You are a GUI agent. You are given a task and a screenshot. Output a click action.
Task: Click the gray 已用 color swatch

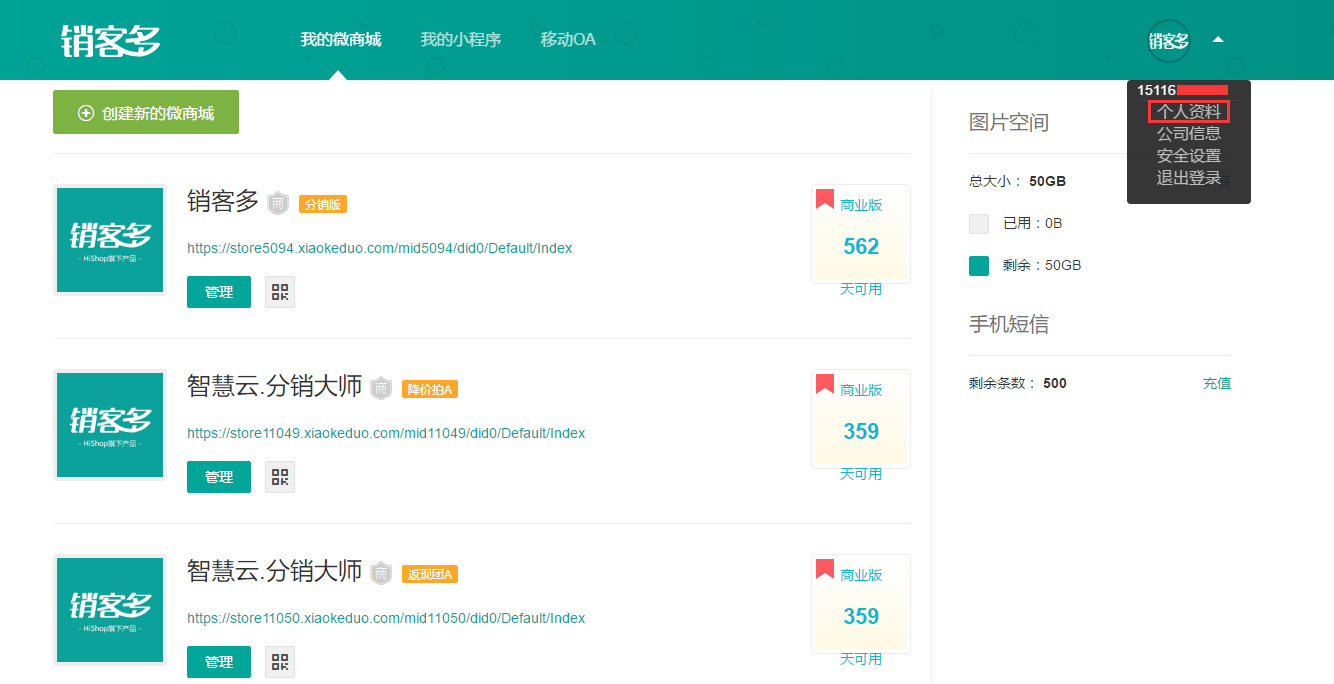[x=979, y=223]
